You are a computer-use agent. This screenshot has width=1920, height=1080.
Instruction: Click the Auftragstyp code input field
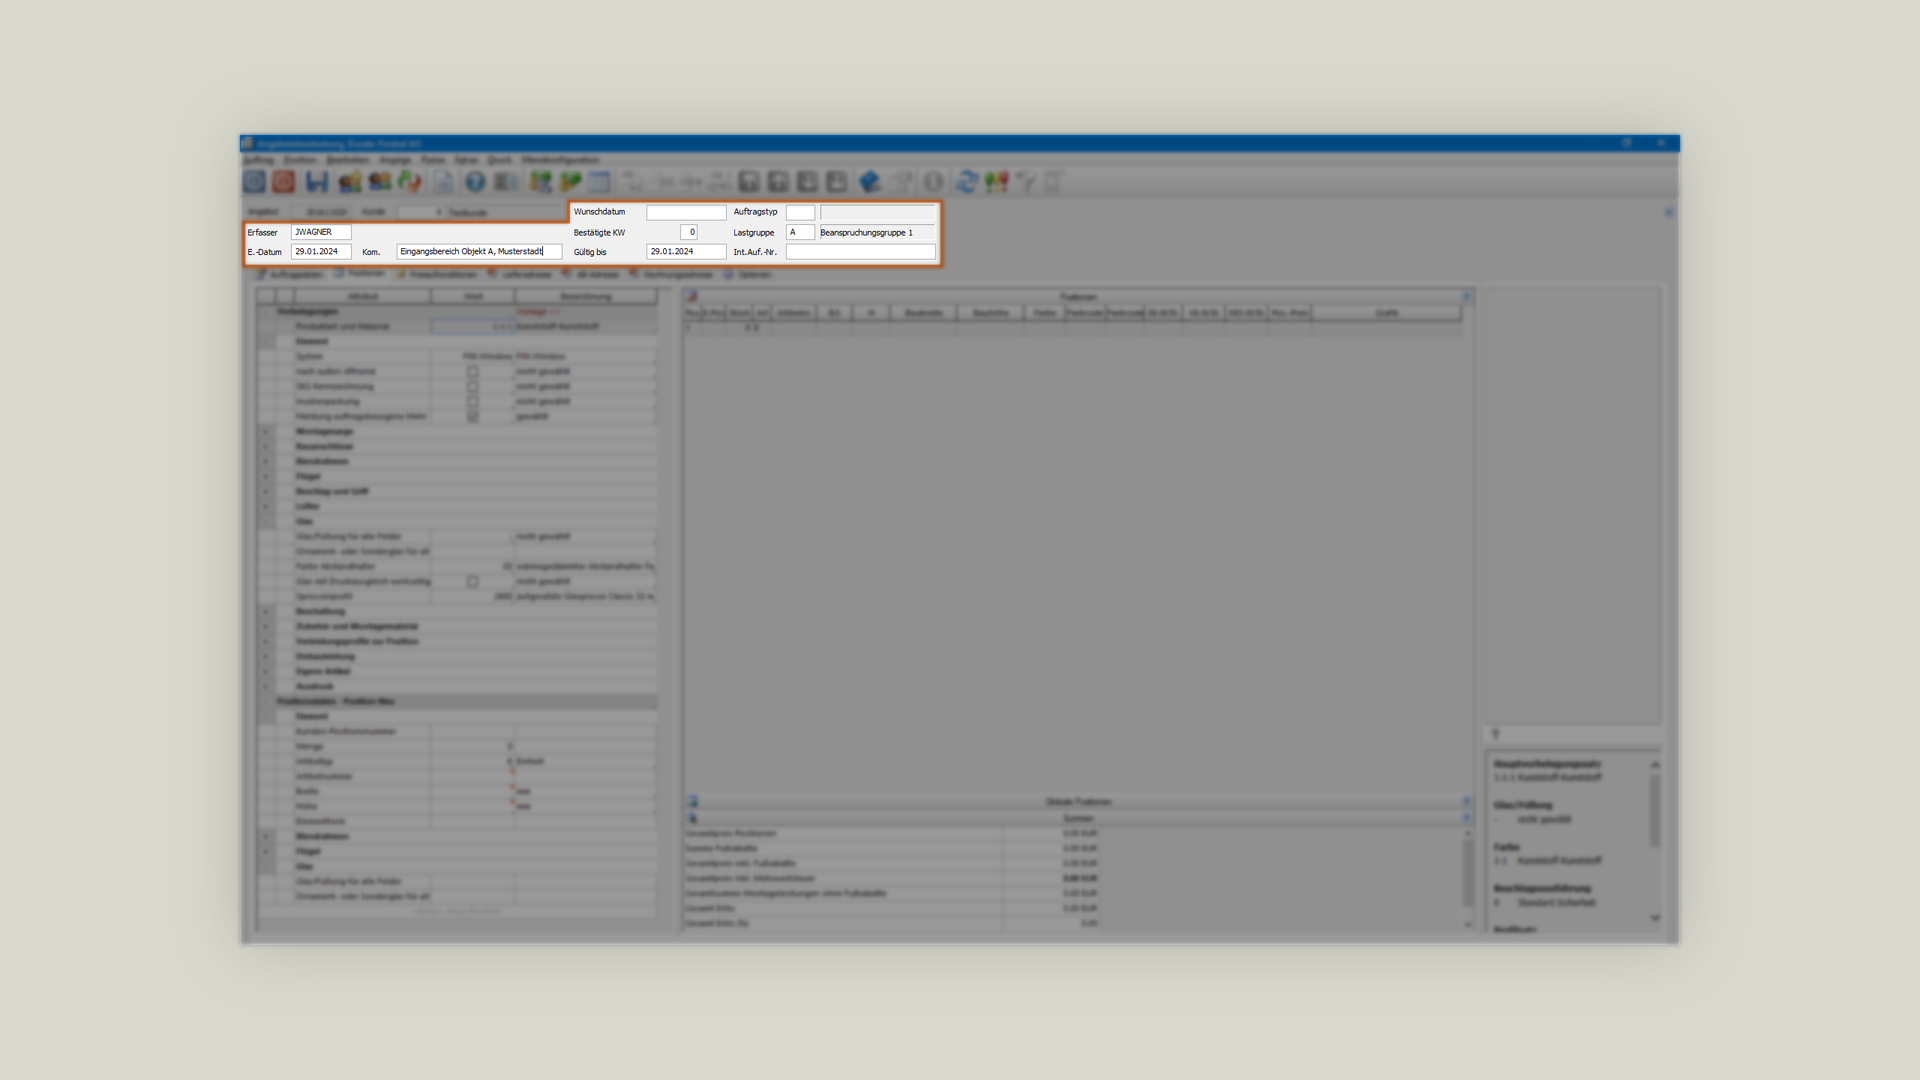[x=800, y=212]
